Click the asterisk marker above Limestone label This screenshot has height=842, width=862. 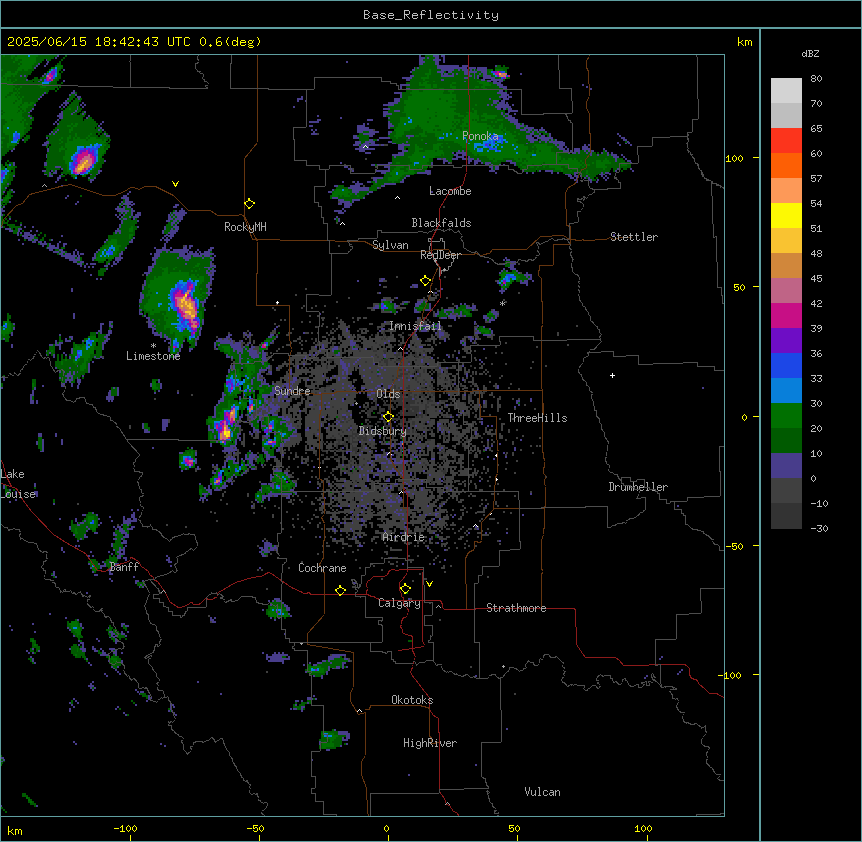pyautogui.click(x=153, y=346)
